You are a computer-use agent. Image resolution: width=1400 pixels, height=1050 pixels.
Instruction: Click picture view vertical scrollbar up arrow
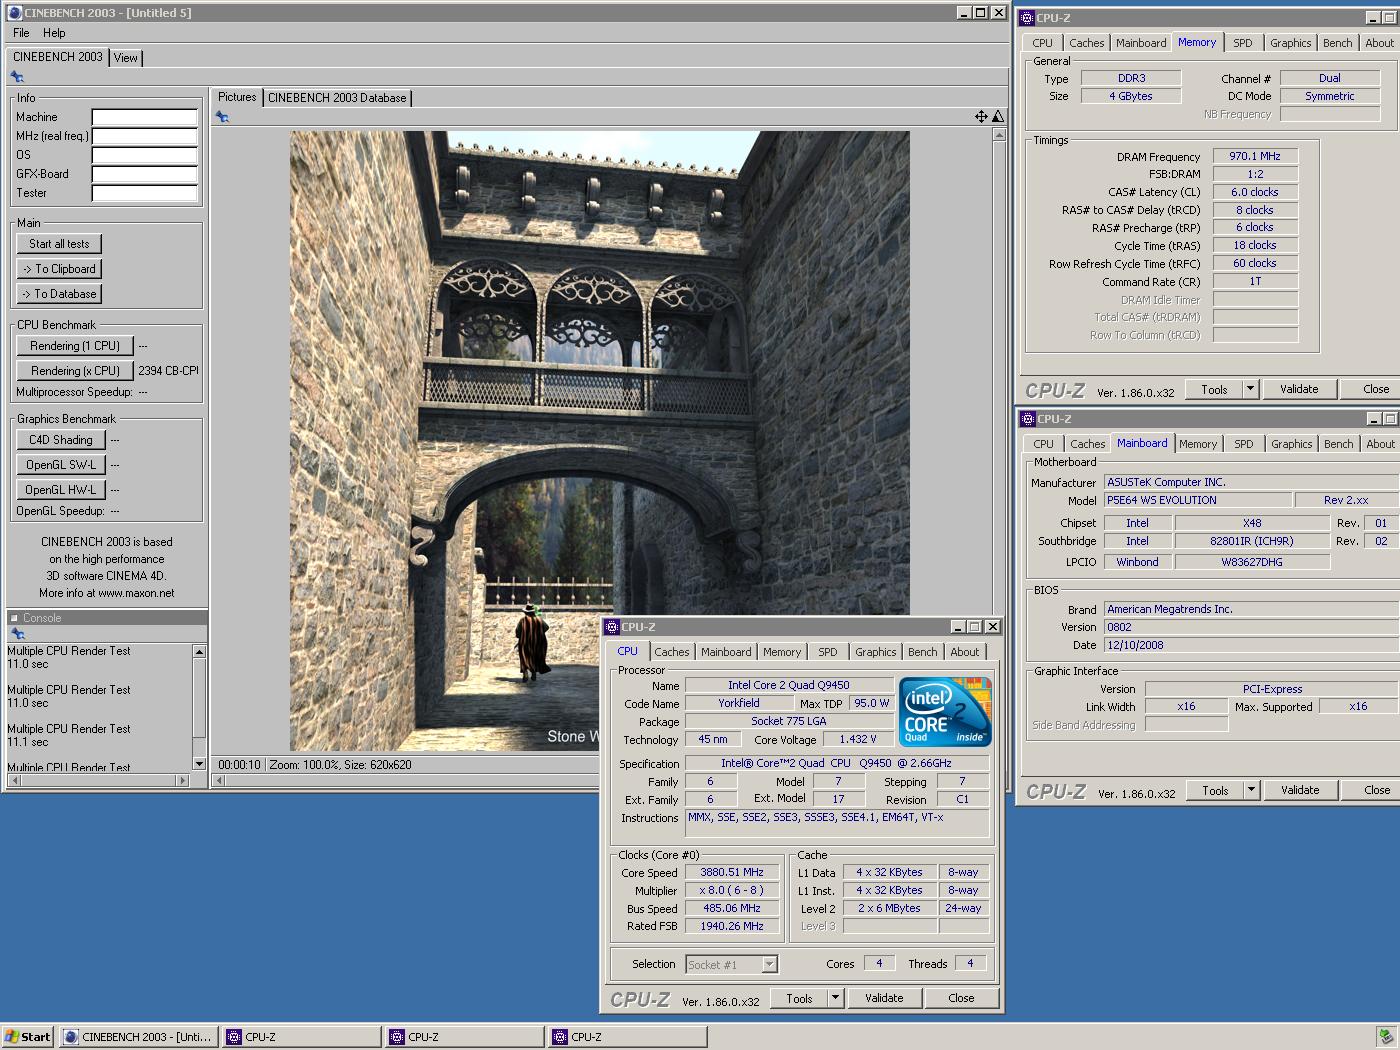coord(998,134)
